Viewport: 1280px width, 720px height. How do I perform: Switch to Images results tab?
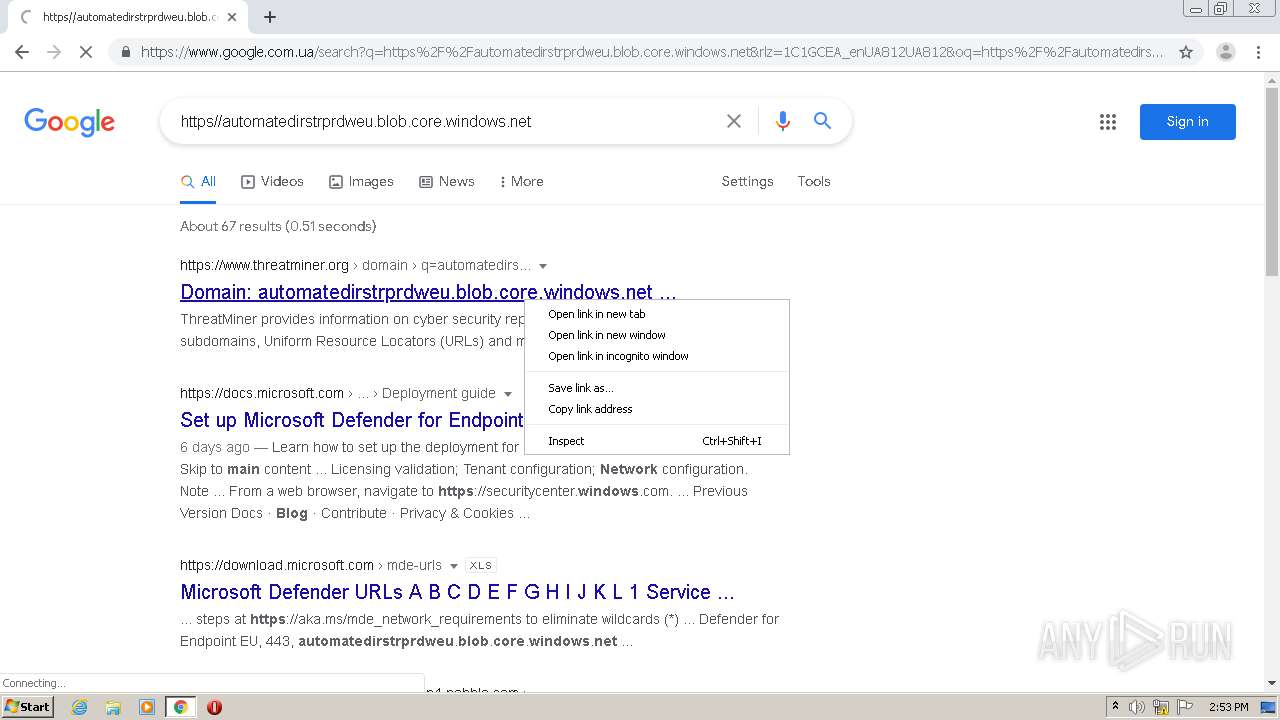tap(361, 182)
